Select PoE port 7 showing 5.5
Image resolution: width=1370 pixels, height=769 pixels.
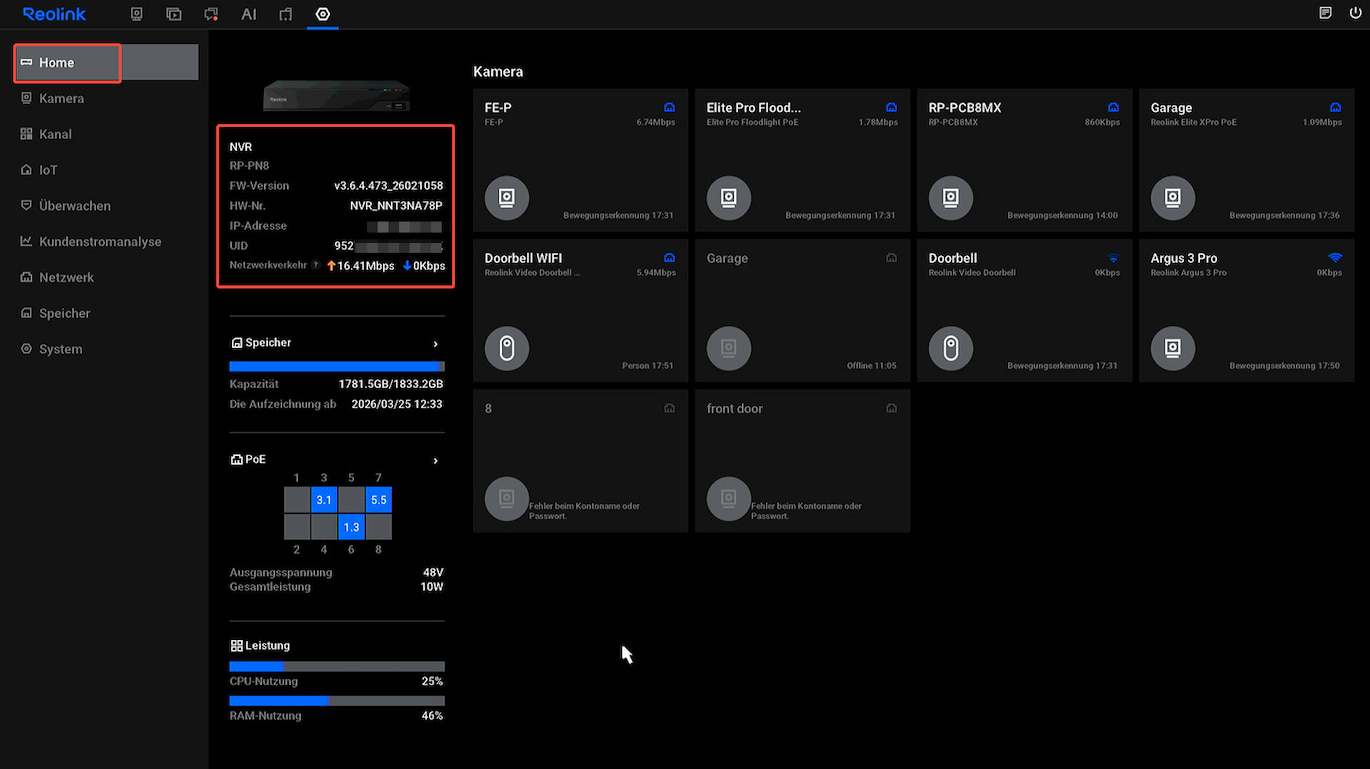pyautogui.click(x=378, y=499)
